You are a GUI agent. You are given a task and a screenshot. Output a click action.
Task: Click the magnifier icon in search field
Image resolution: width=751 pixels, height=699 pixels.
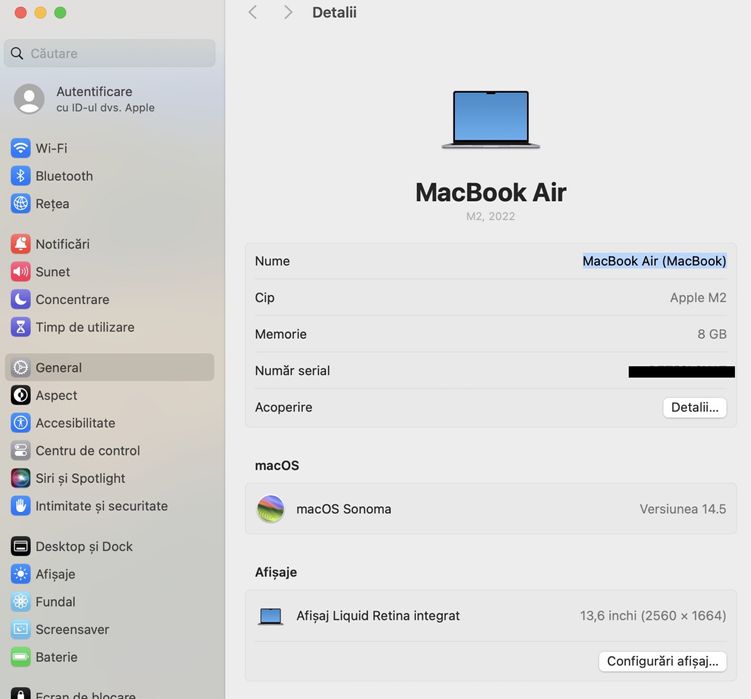(x=17, y=53)
